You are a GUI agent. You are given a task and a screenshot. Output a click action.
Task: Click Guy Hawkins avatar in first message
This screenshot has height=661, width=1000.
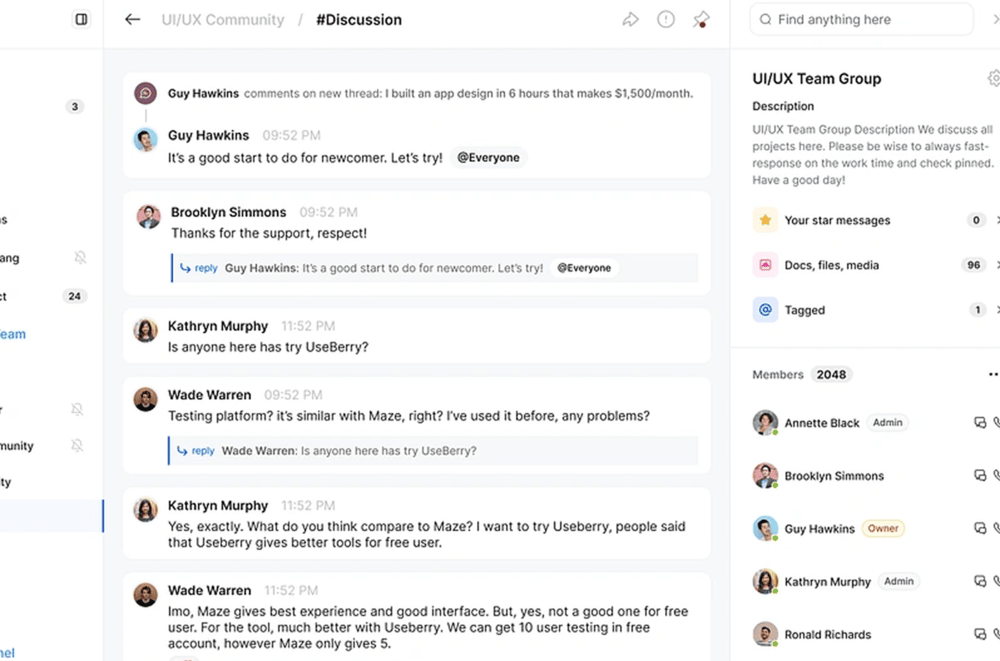coord(145,140)
